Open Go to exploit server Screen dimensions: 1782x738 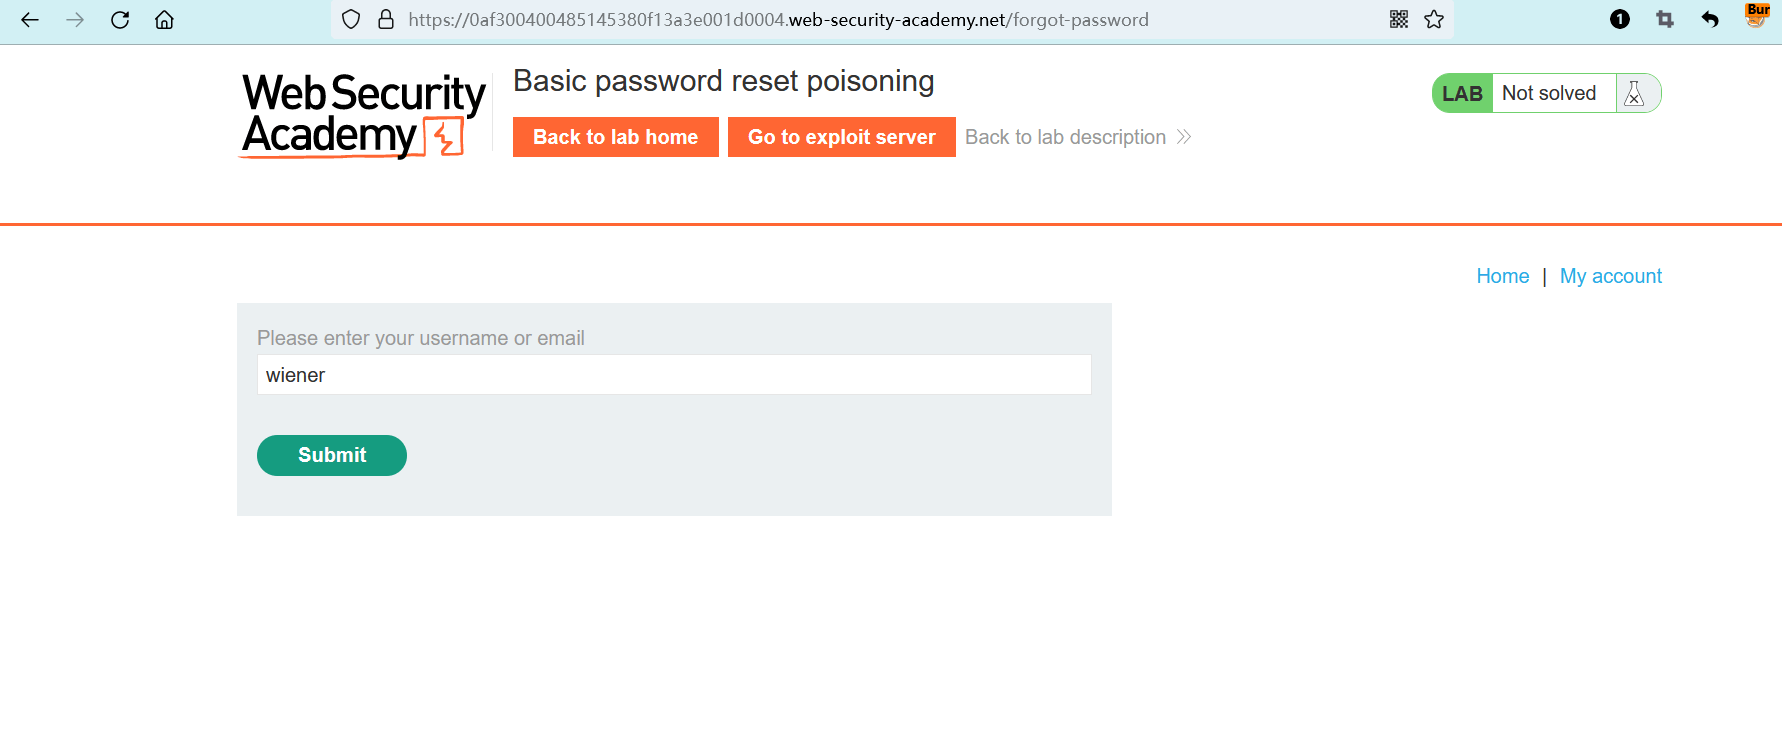click(841, 137)
